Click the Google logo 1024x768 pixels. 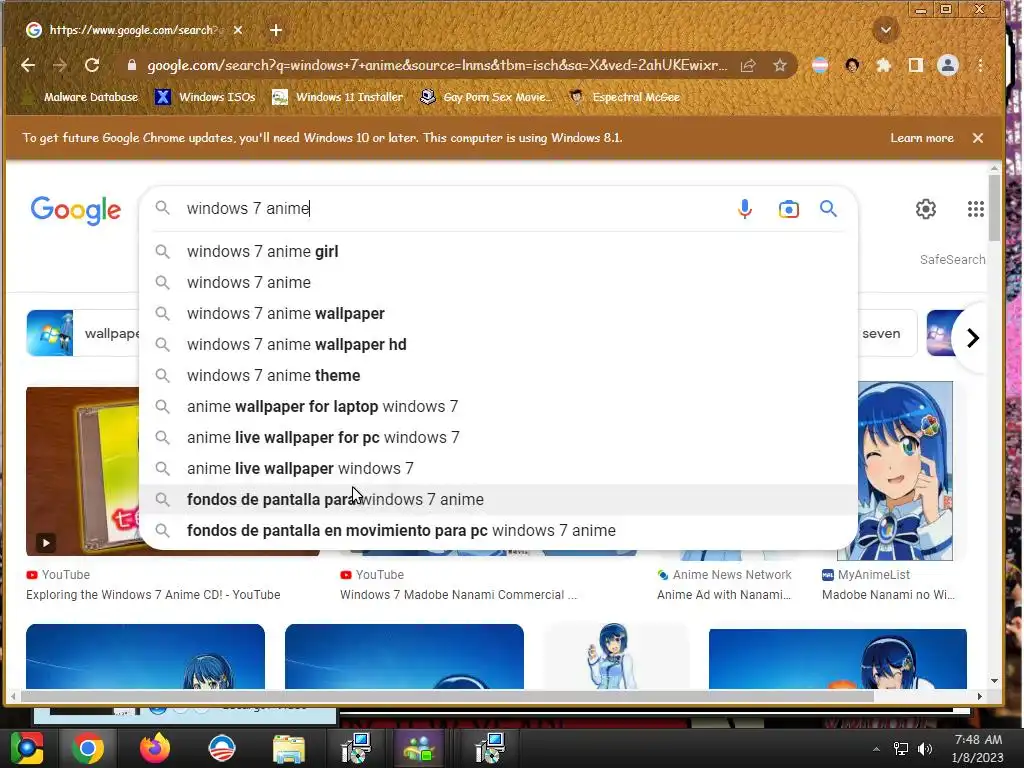pyautogui.click(x=76, y=210)
